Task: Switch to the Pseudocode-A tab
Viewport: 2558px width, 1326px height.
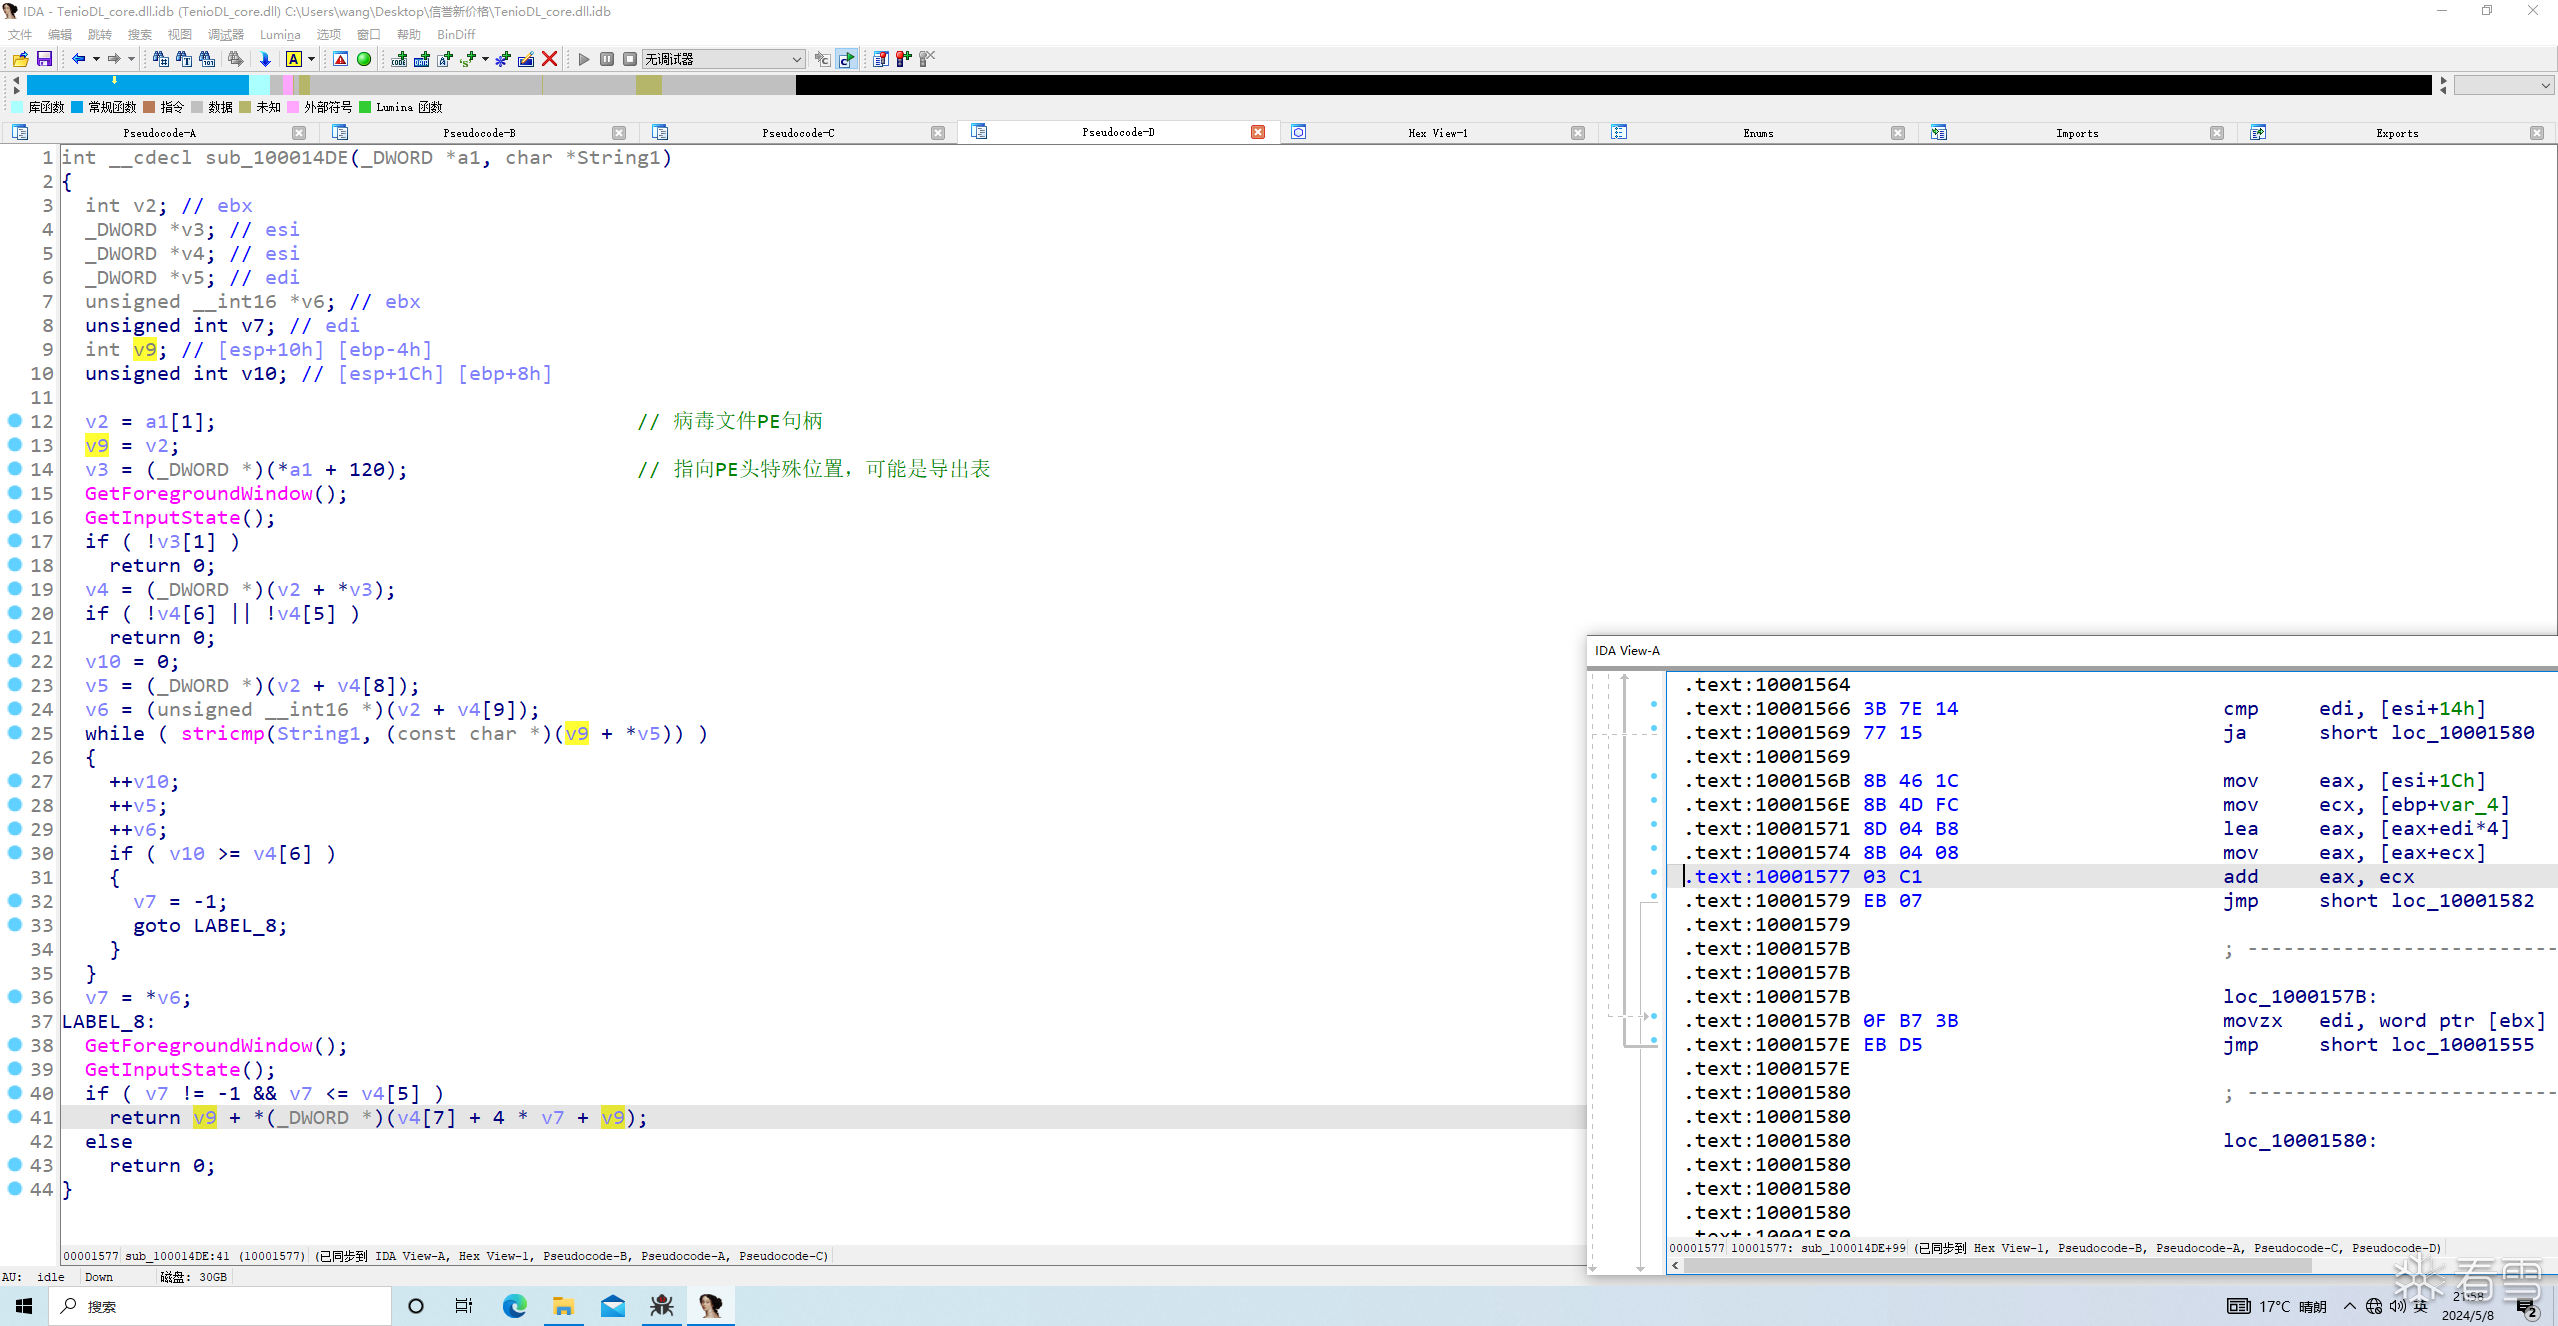Action: click(x=160, y=132)
